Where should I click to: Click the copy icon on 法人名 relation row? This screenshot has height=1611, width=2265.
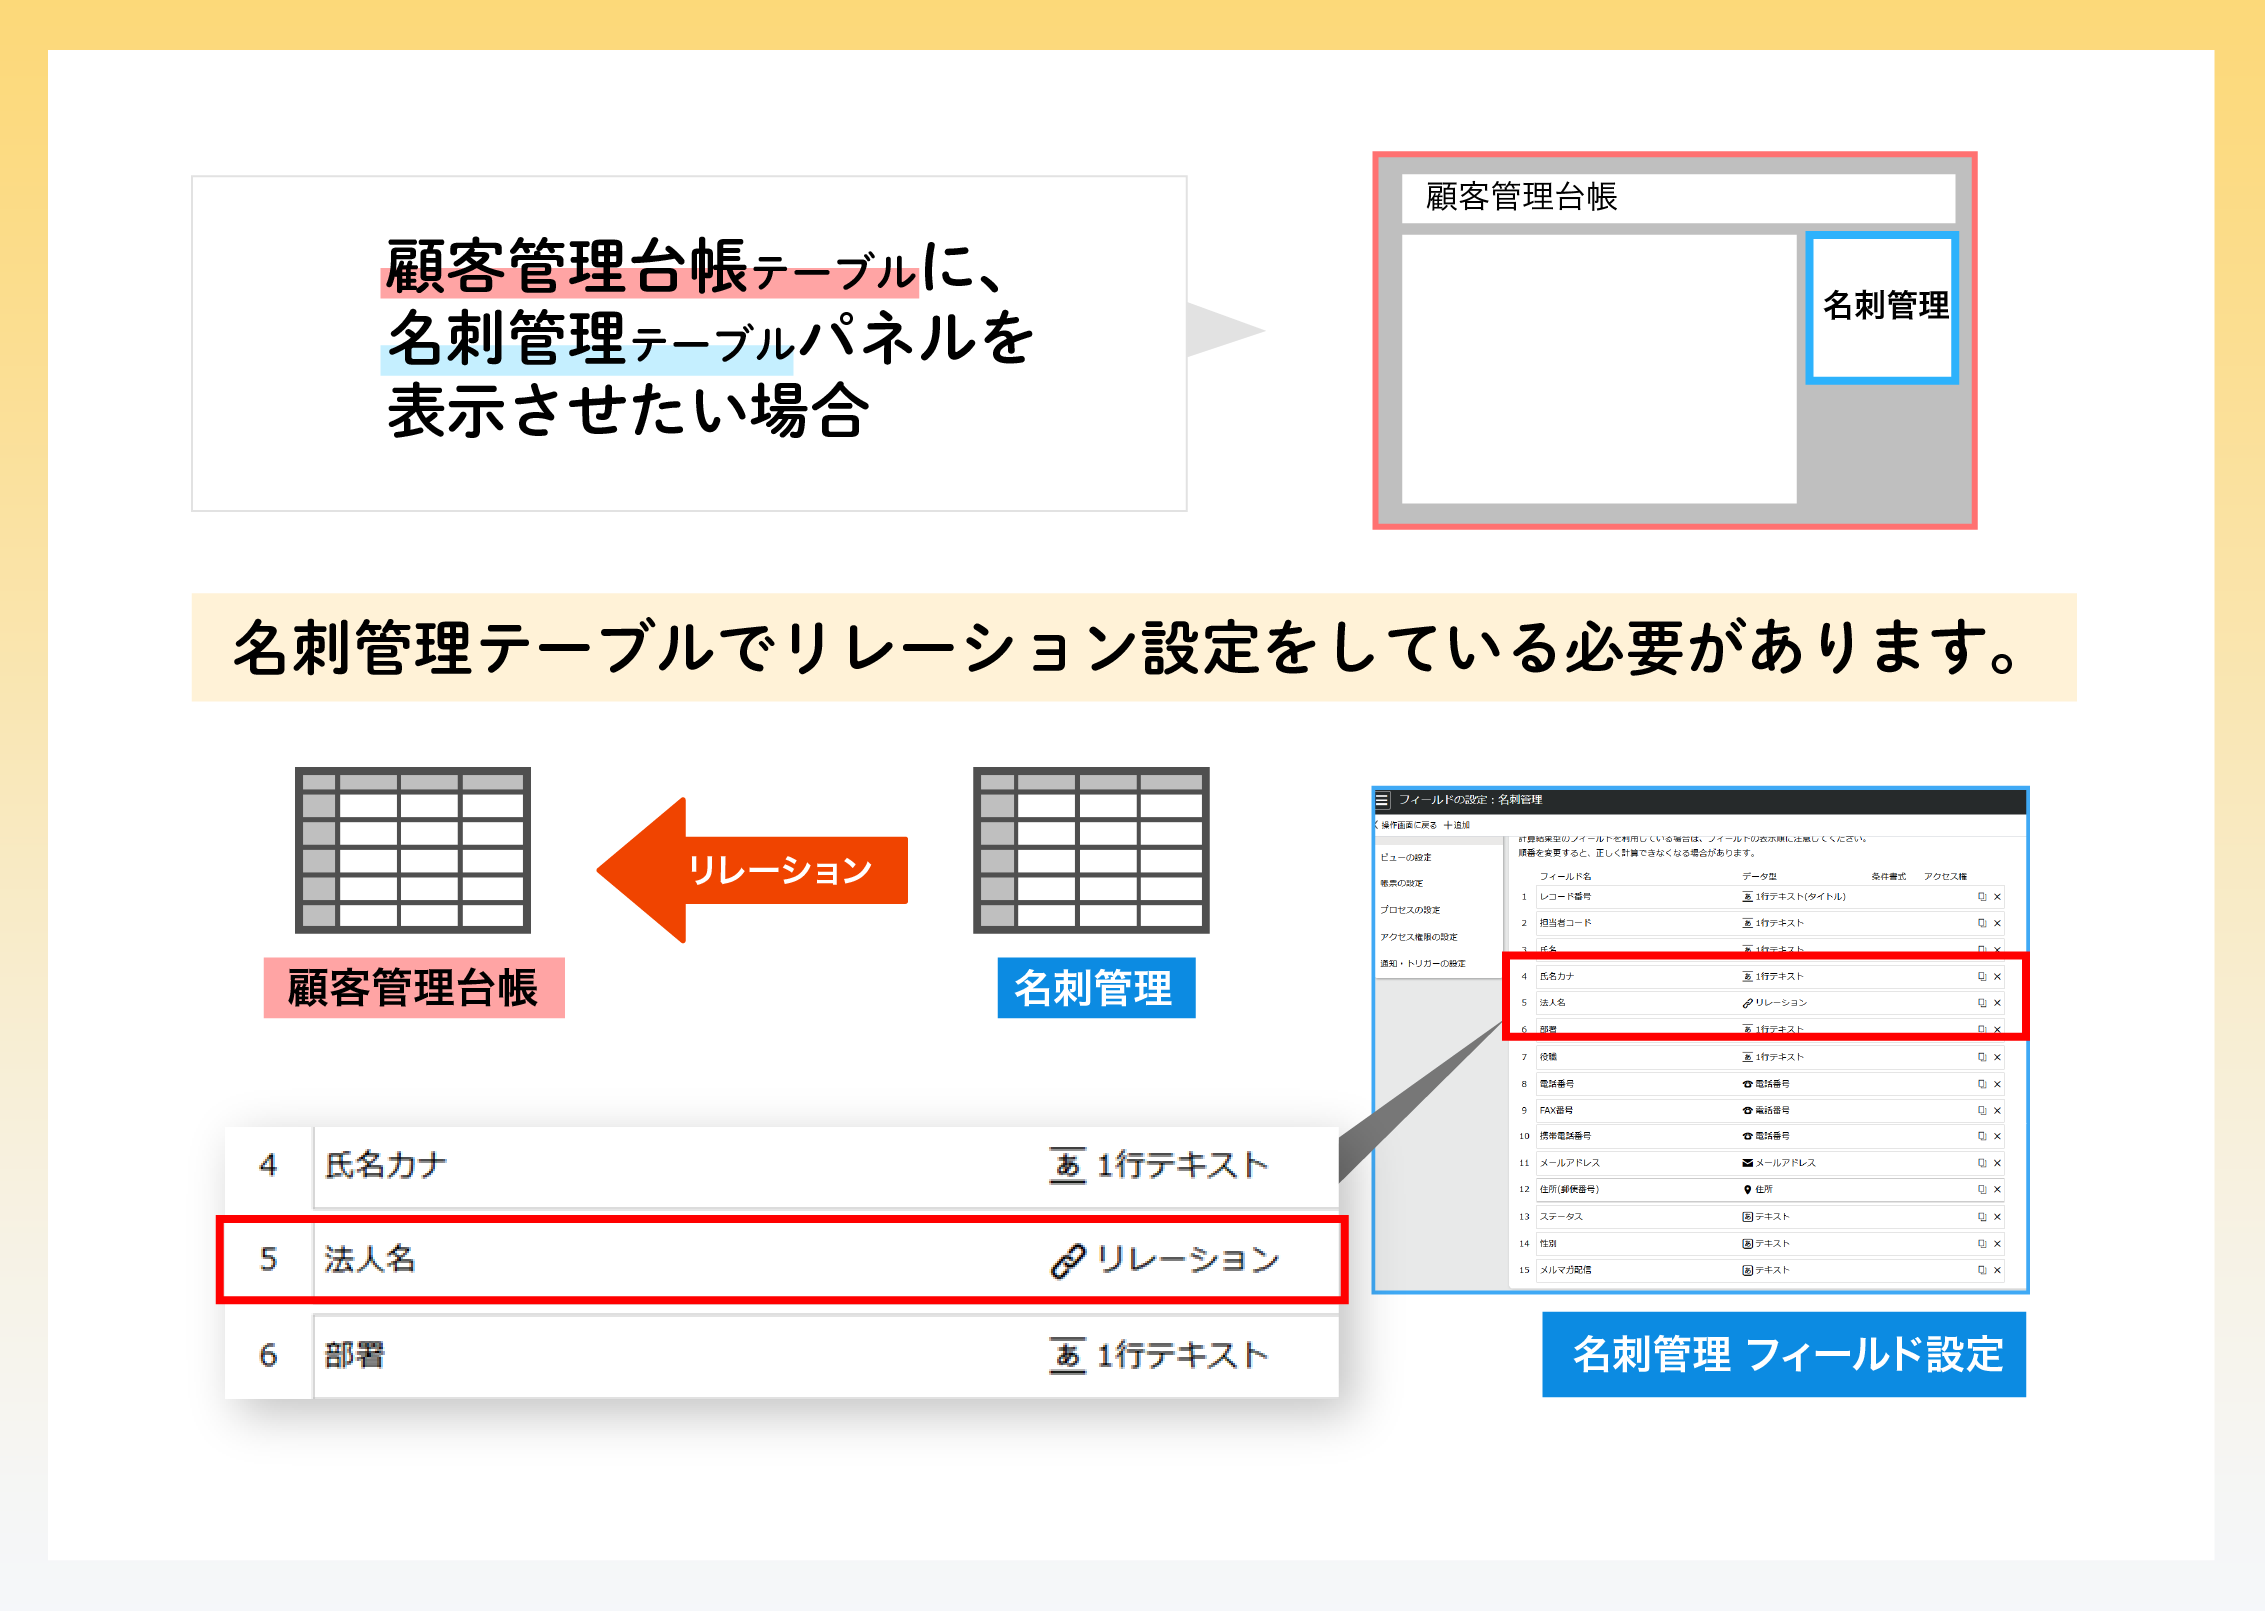tap(1981, 1003)
